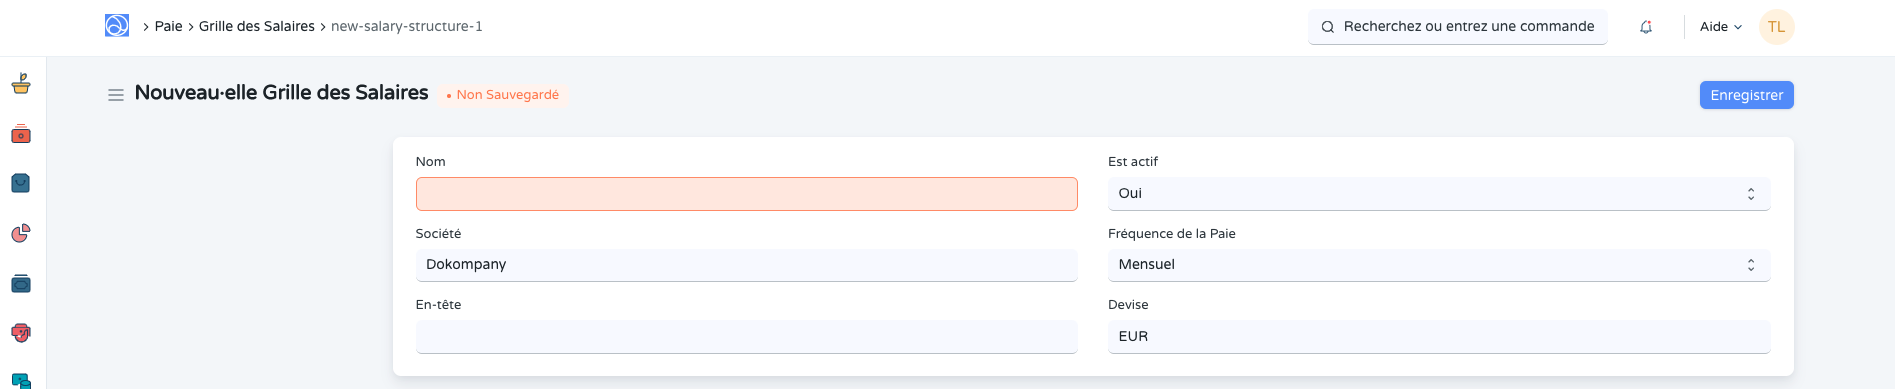The height and width of the screenshot is (389, 1895).
Task: Click the Enregistrer button
Action: coord(1747,95)
